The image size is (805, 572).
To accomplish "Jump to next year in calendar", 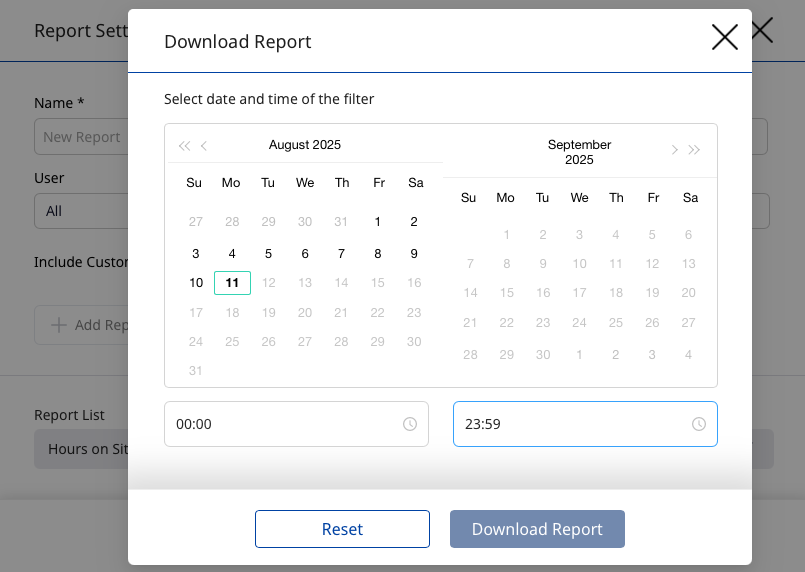I will coord(694,150).
